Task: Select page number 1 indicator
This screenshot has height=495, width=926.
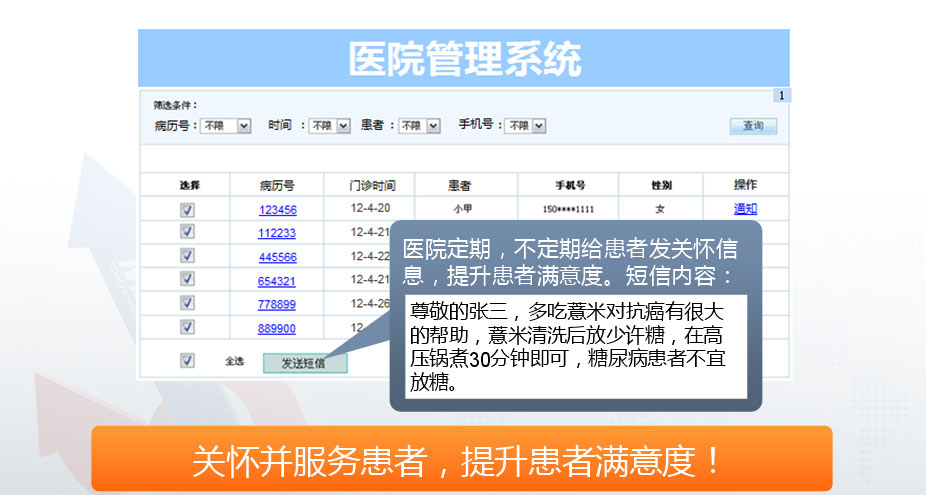Action: tap(781, 95)
